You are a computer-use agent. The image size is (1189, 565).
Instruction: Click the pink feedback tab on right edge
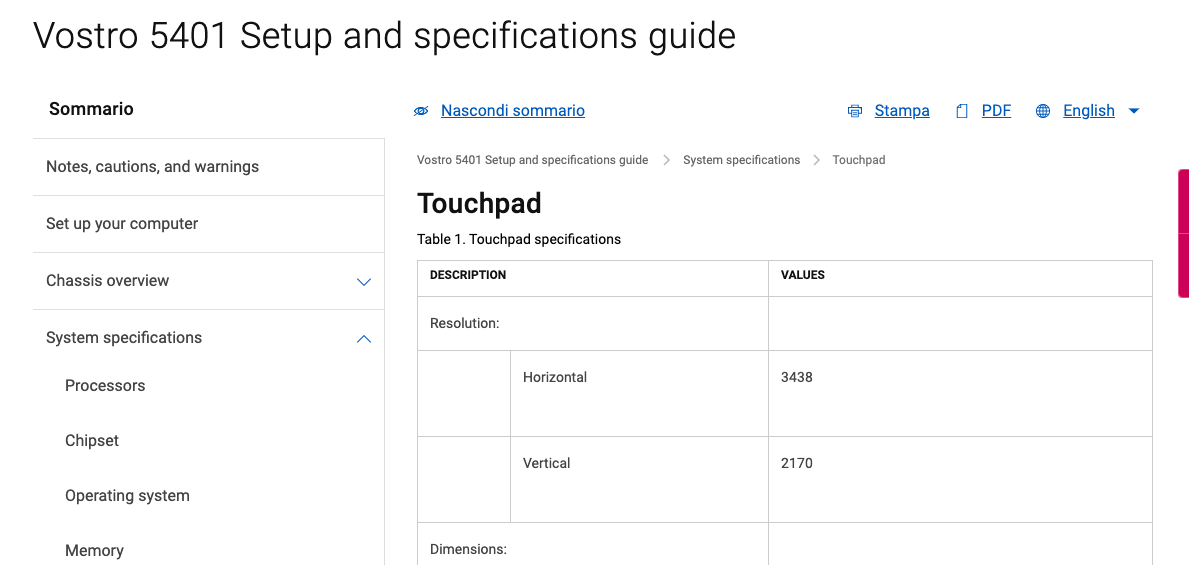pyautogui.click(x=1183, y=233)
